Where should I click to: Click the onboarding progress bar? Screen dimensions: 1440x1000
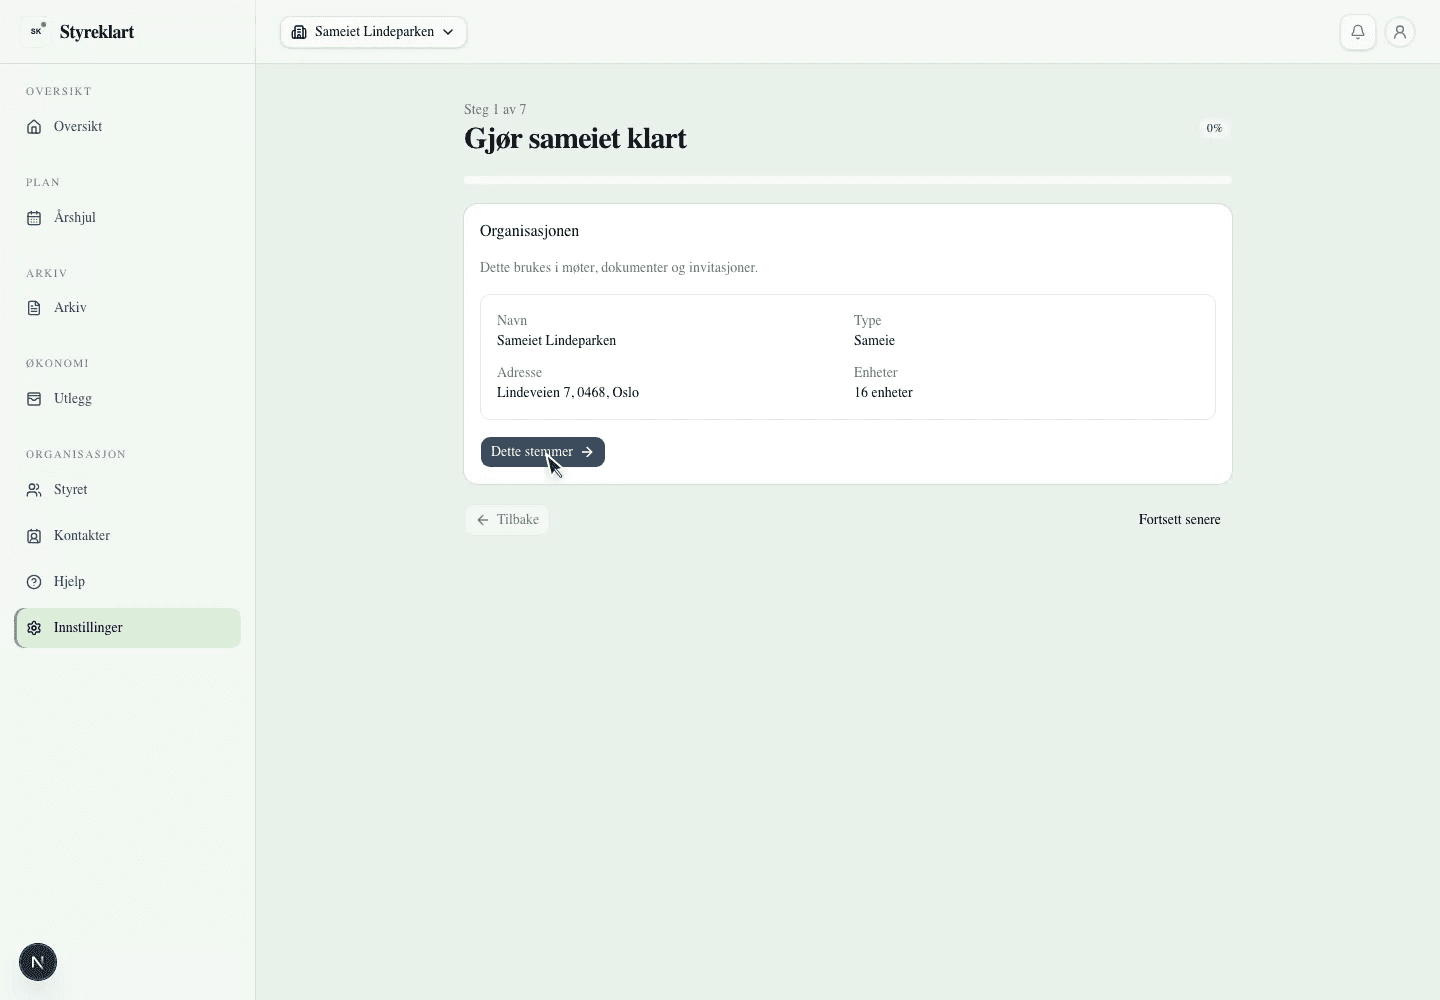point(848,180)
